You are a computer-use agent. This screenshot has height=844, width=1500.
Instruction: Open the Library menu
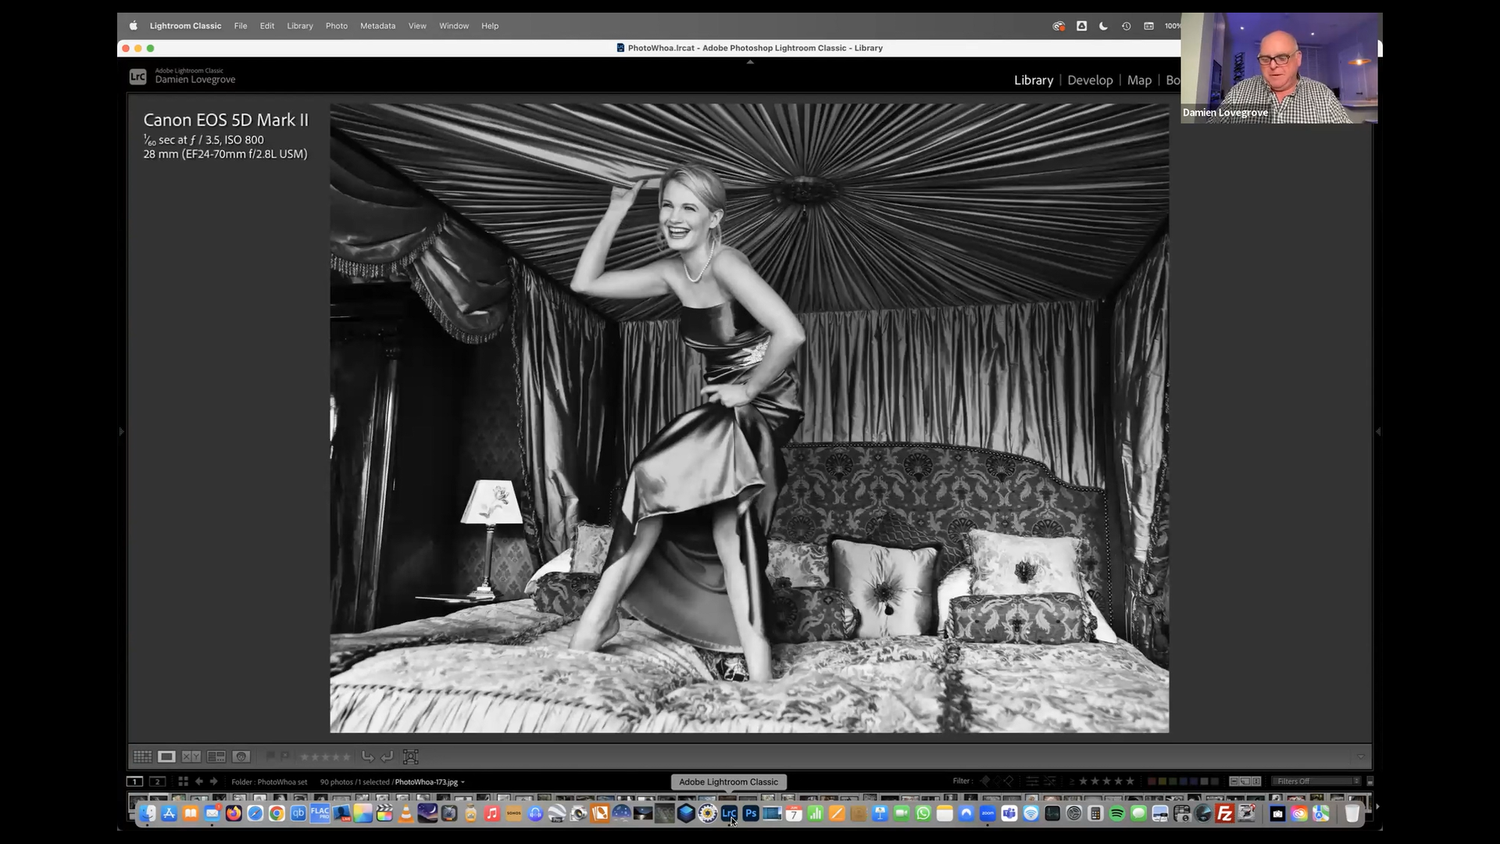tap(300, 26)
